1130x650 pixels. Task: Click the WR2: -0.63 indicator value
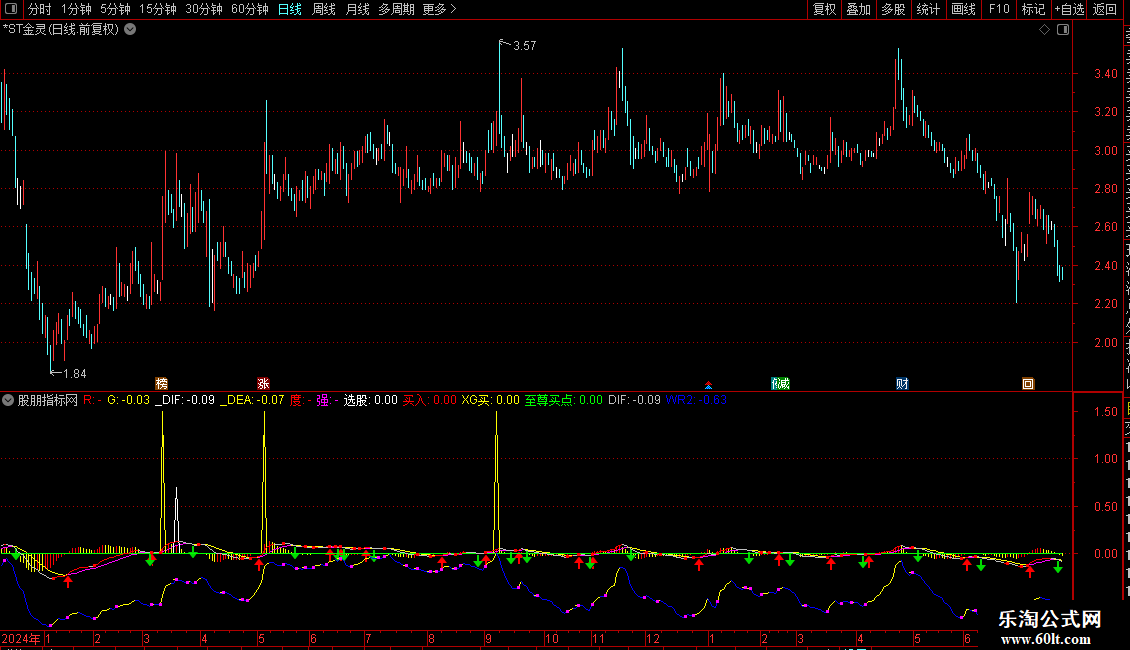tap(696, 400)
